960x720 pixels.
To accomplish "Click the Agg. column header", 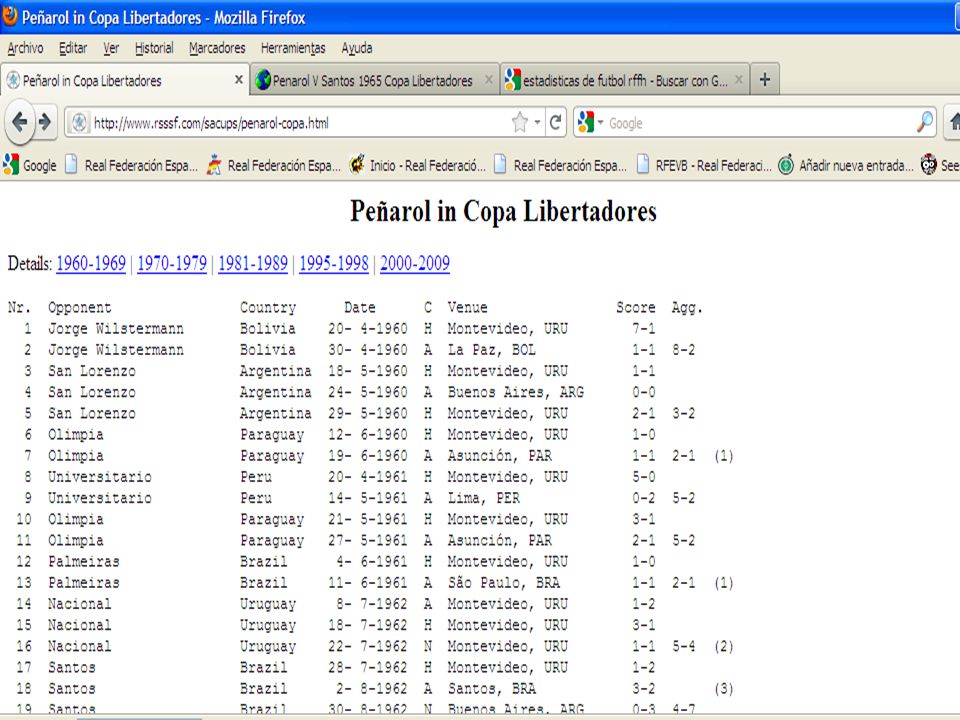I will pyautogui.click(x=687, y=307).
